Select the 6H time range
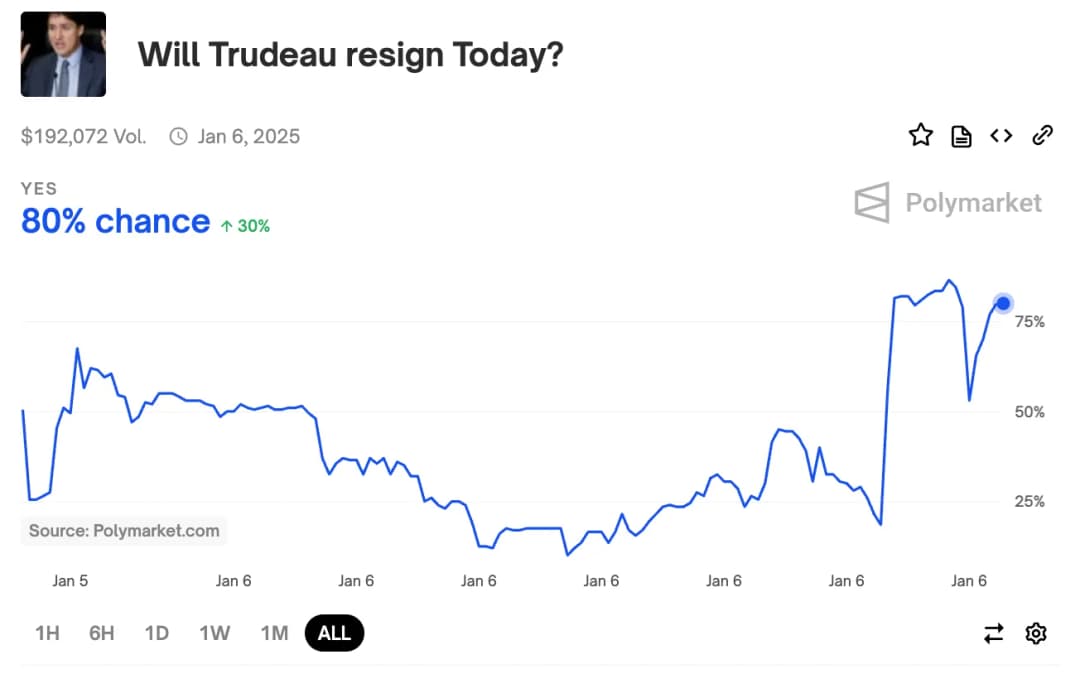The width and height of the screenshot is (1080, 674). coord(101,633)
